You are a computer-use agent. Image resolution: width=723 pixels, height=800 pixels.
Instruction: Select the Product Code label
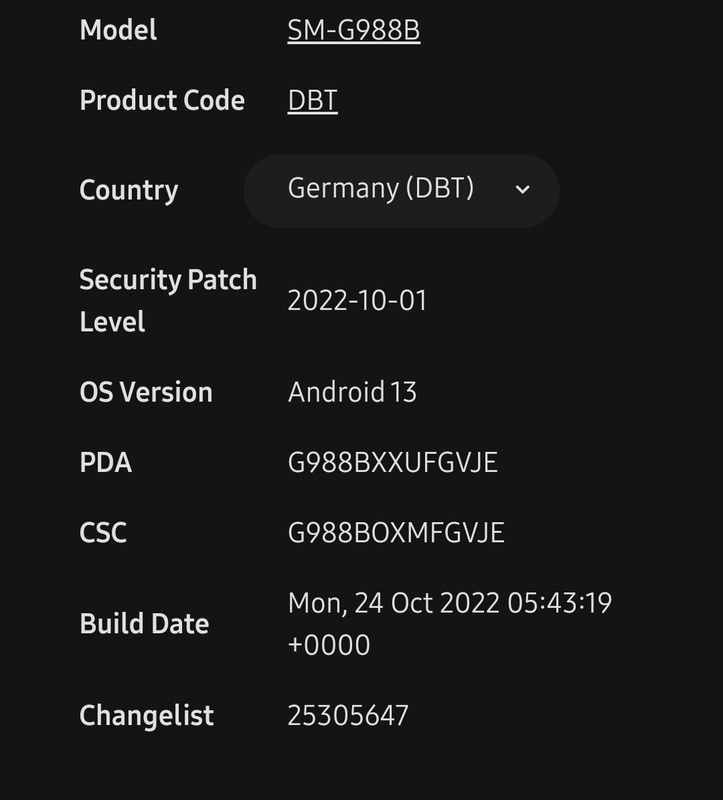(162, 101)
